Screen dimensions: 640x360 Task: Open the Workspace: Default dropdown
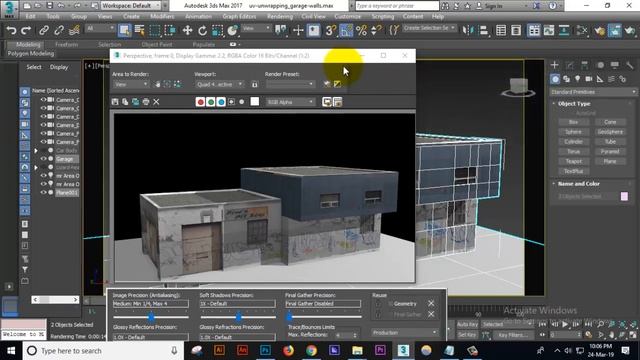click(x=131, y=6)
